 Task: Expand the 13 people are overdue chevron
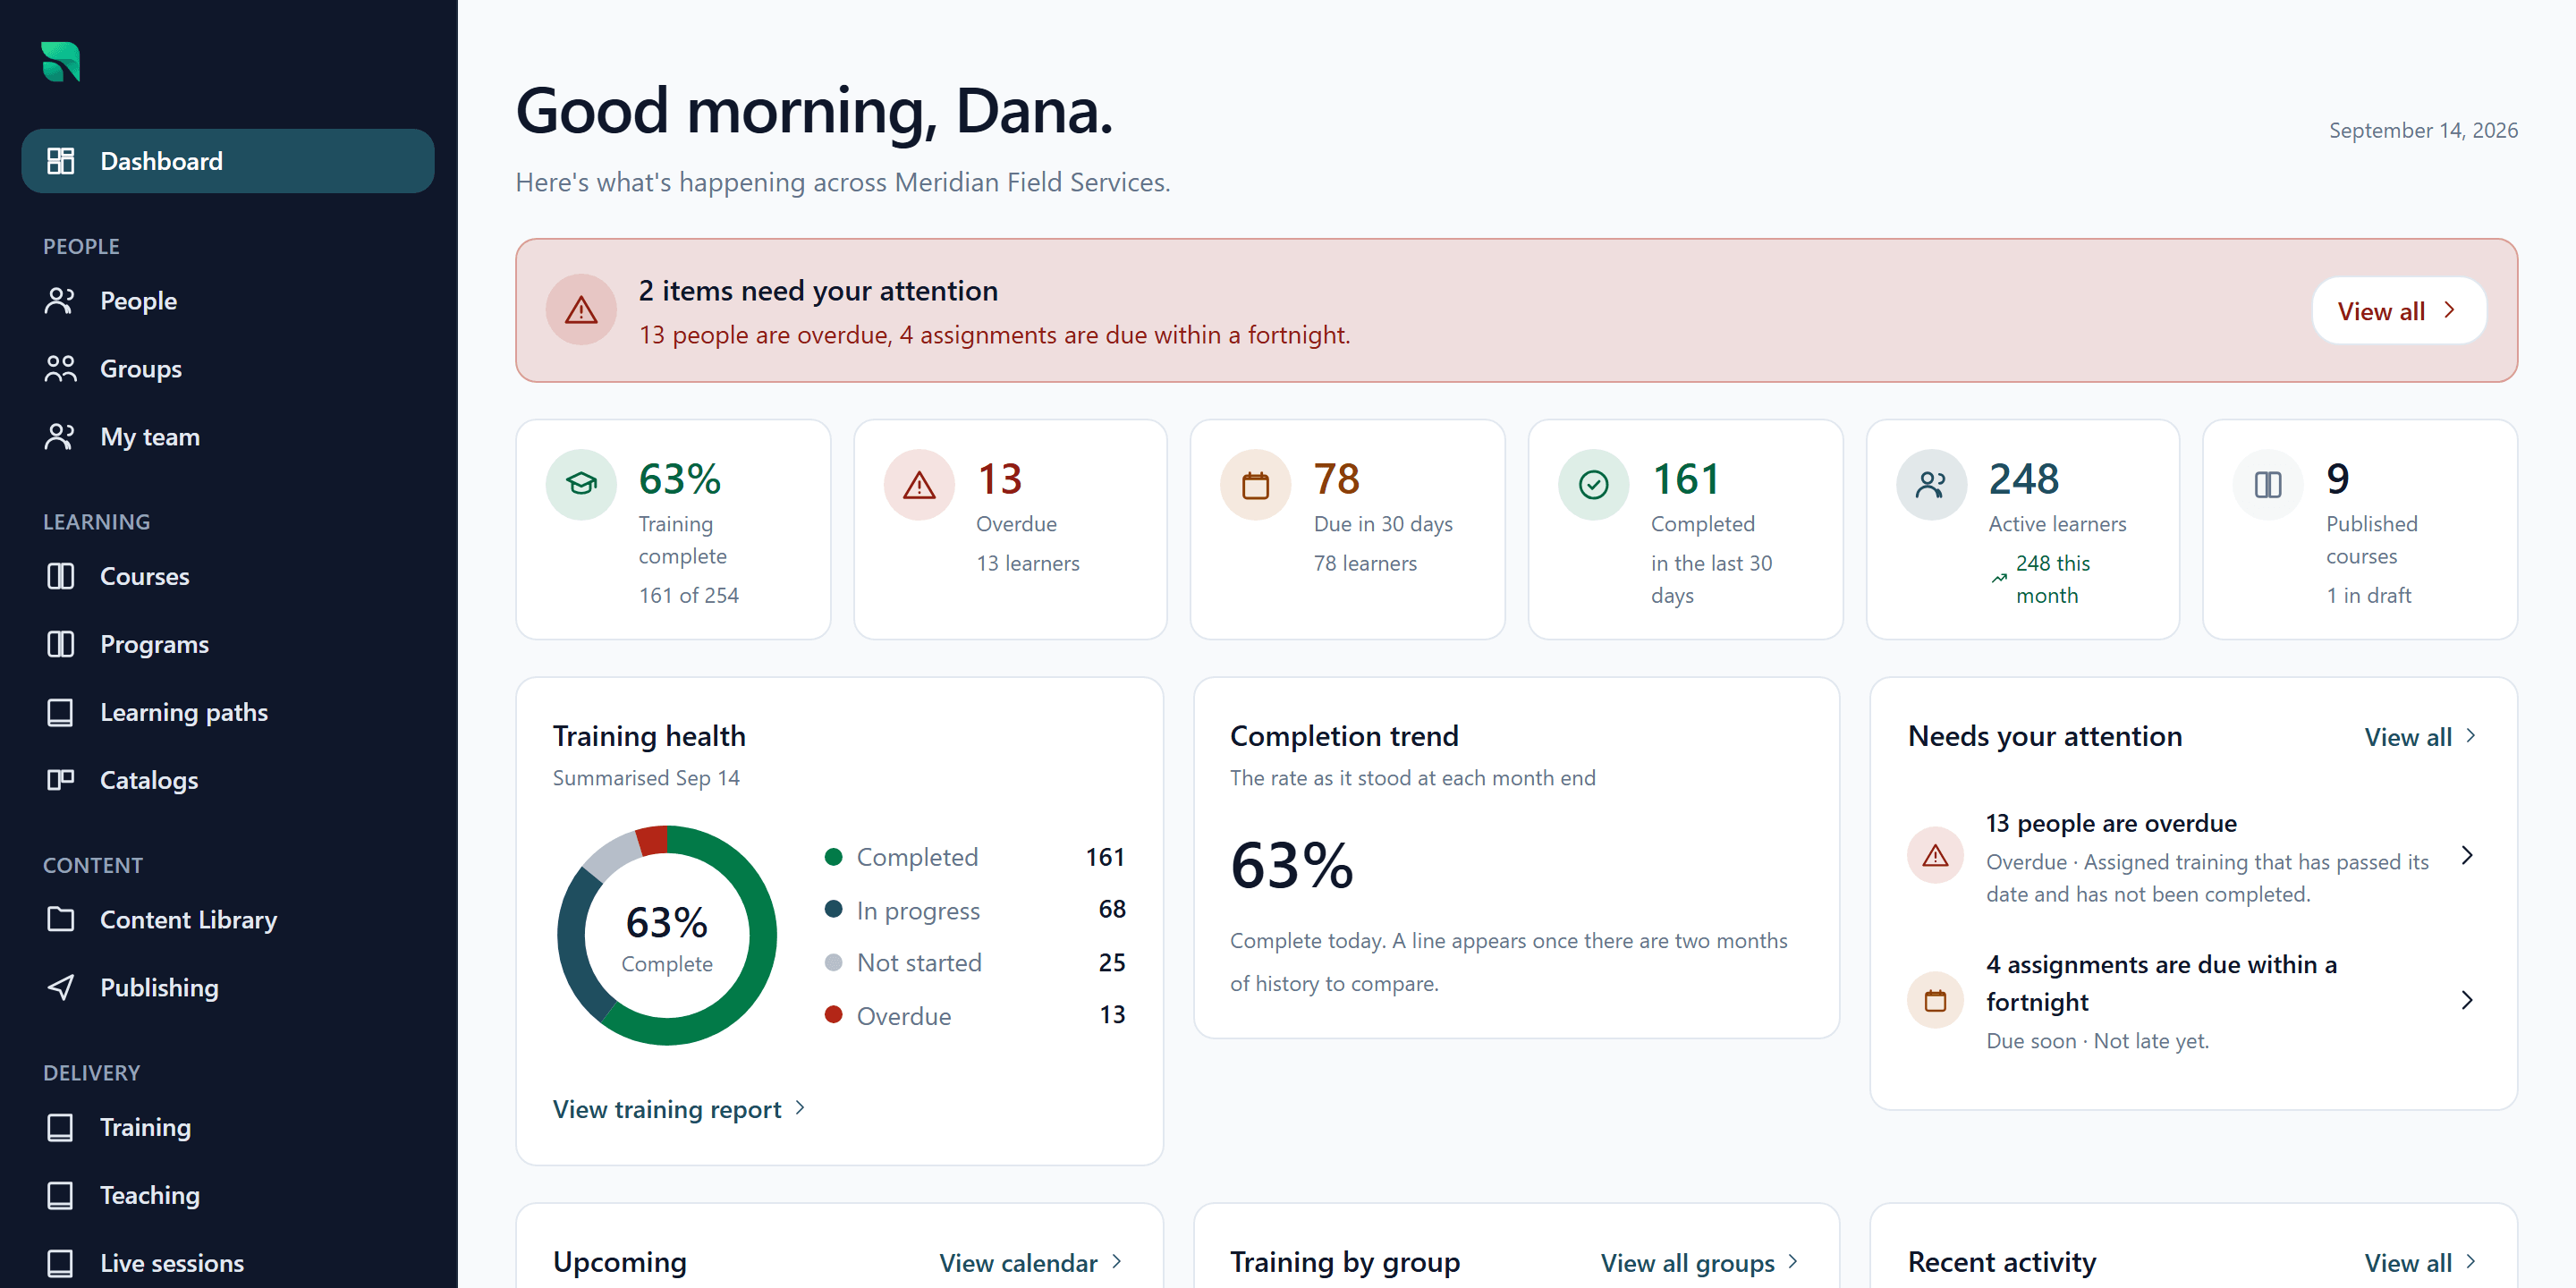[2467, 856]
